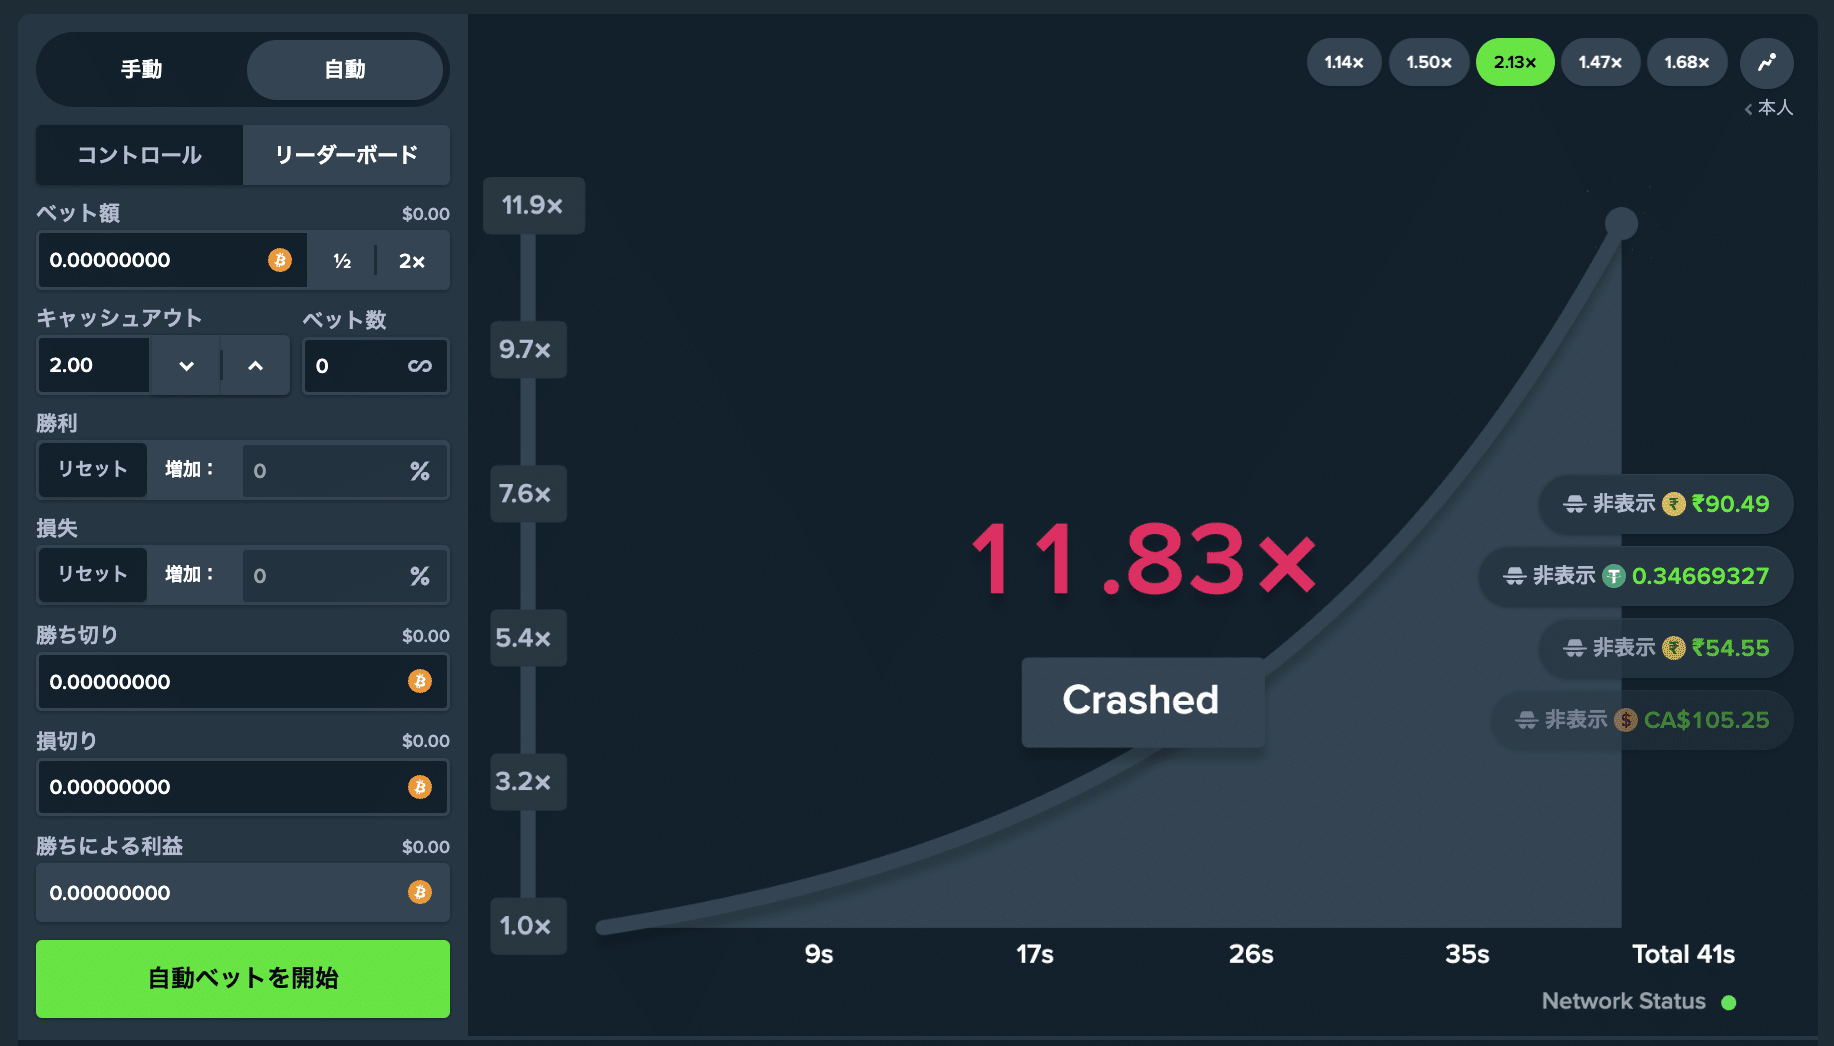Decrease cashout value with down chevron
The width and height of the screenshot is (1834, 1046).
pyautogui.click(x=186, y=366)
